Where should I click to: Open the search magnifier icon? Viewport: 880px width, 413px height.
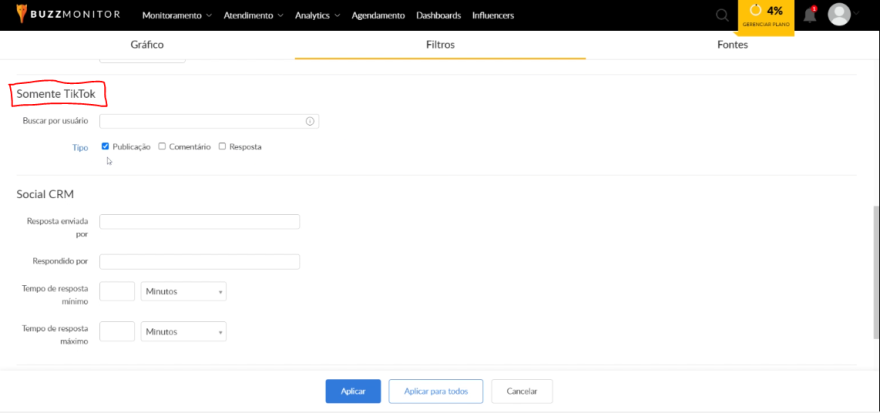[722, 15]
